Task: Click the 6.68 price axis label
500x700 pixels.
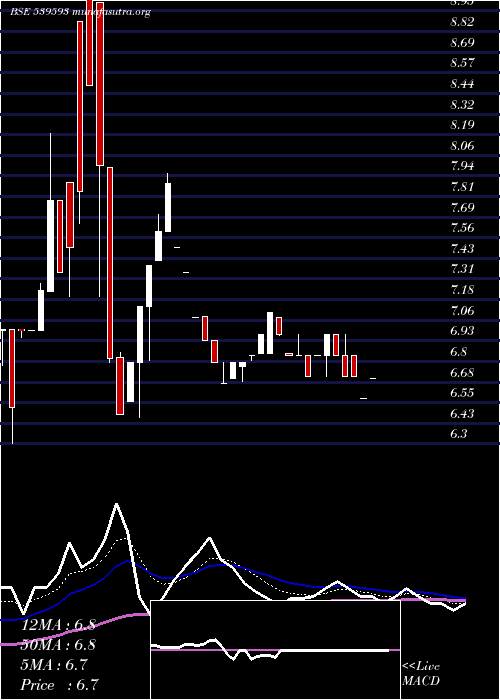Action: tap(462, 372)
